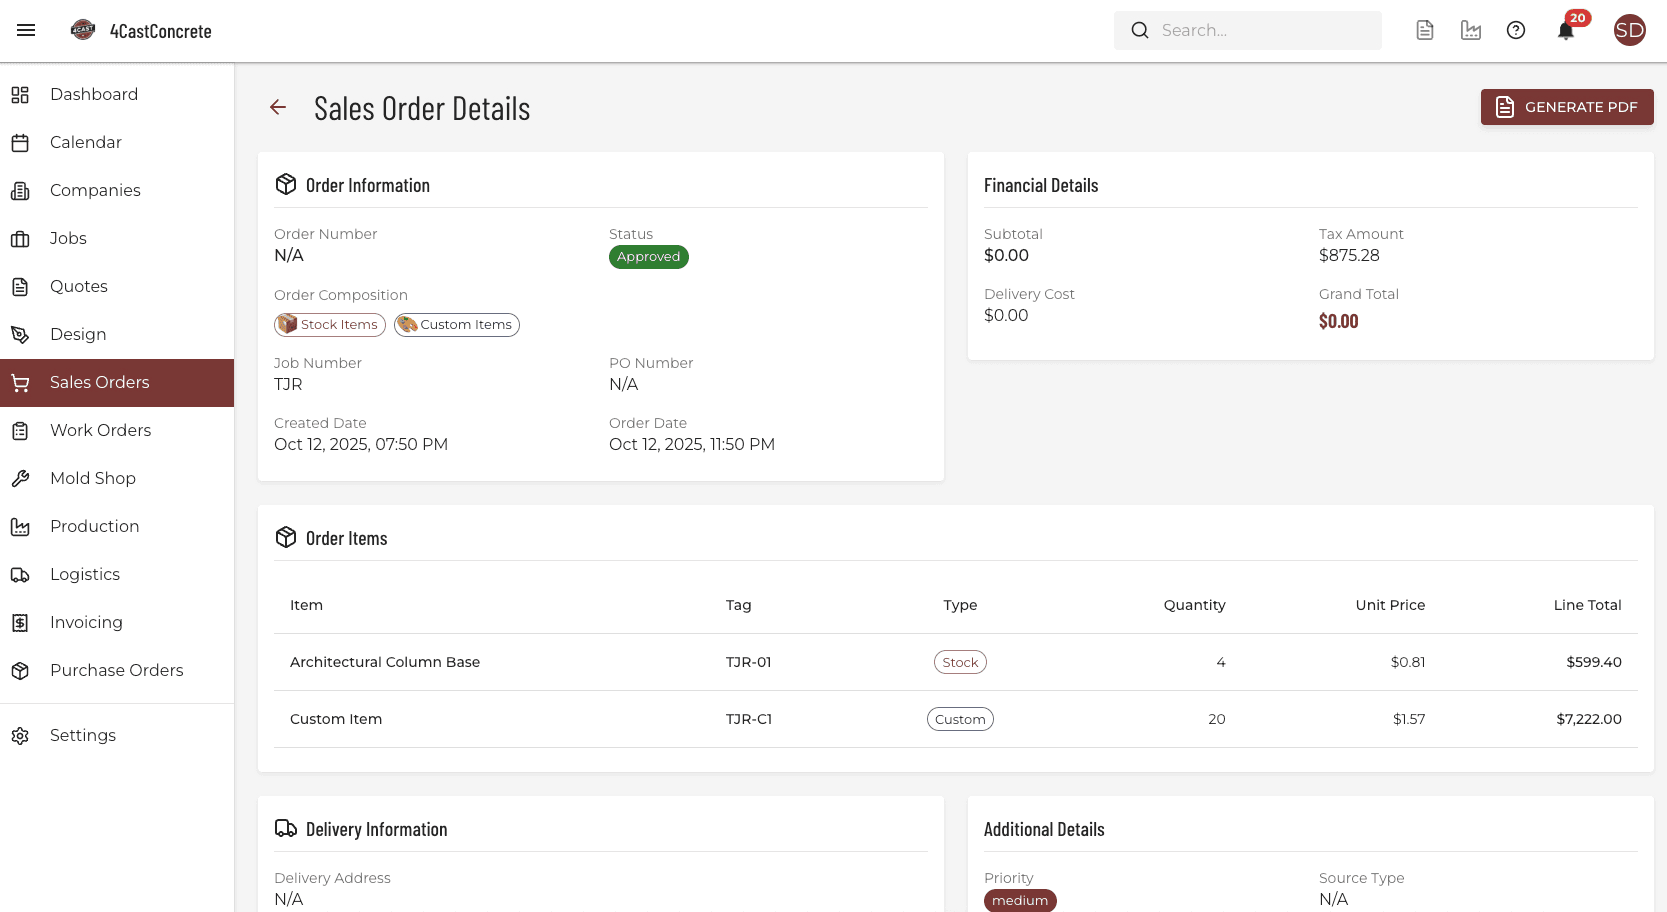Click the GENERATE PDF button
Image resolution: width=1667 pixels, height=912 pixels.
point(1566,107)
